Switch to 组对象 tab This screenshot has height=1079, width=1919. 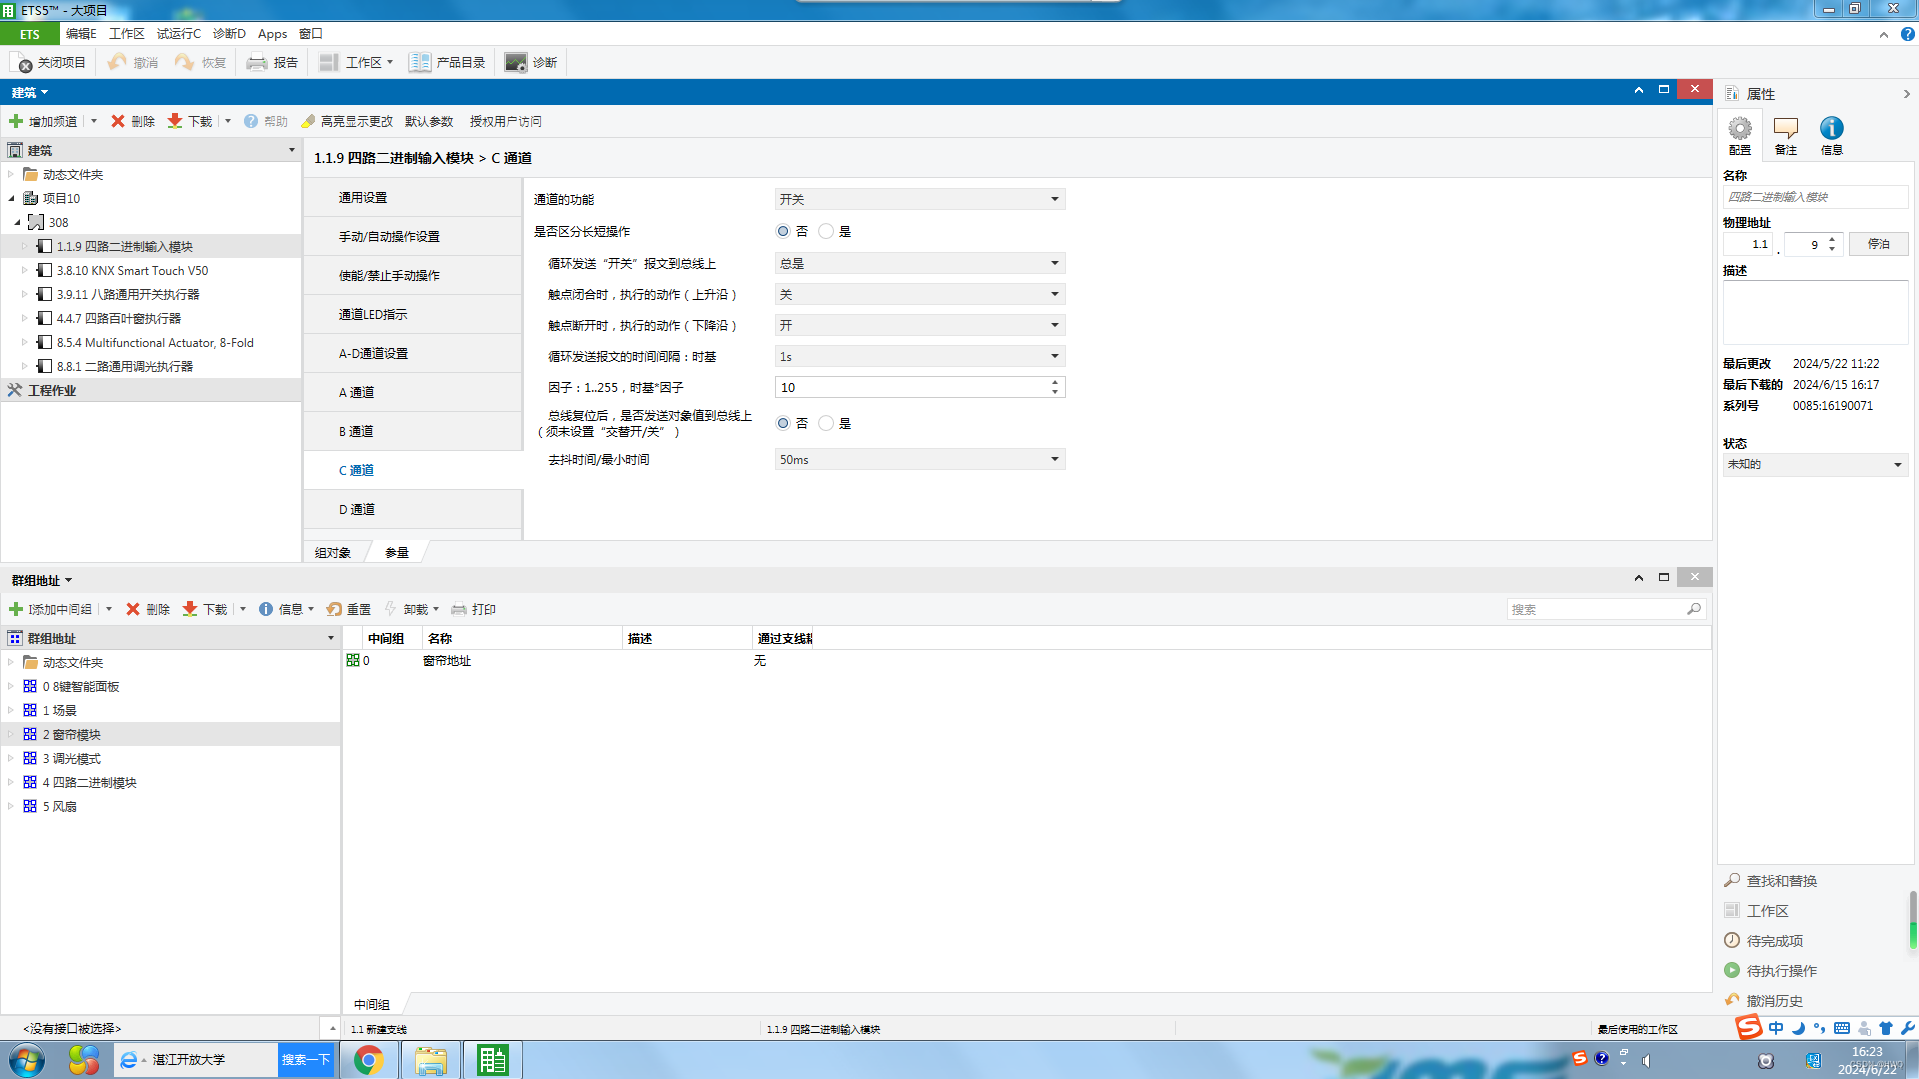[333, 552]
